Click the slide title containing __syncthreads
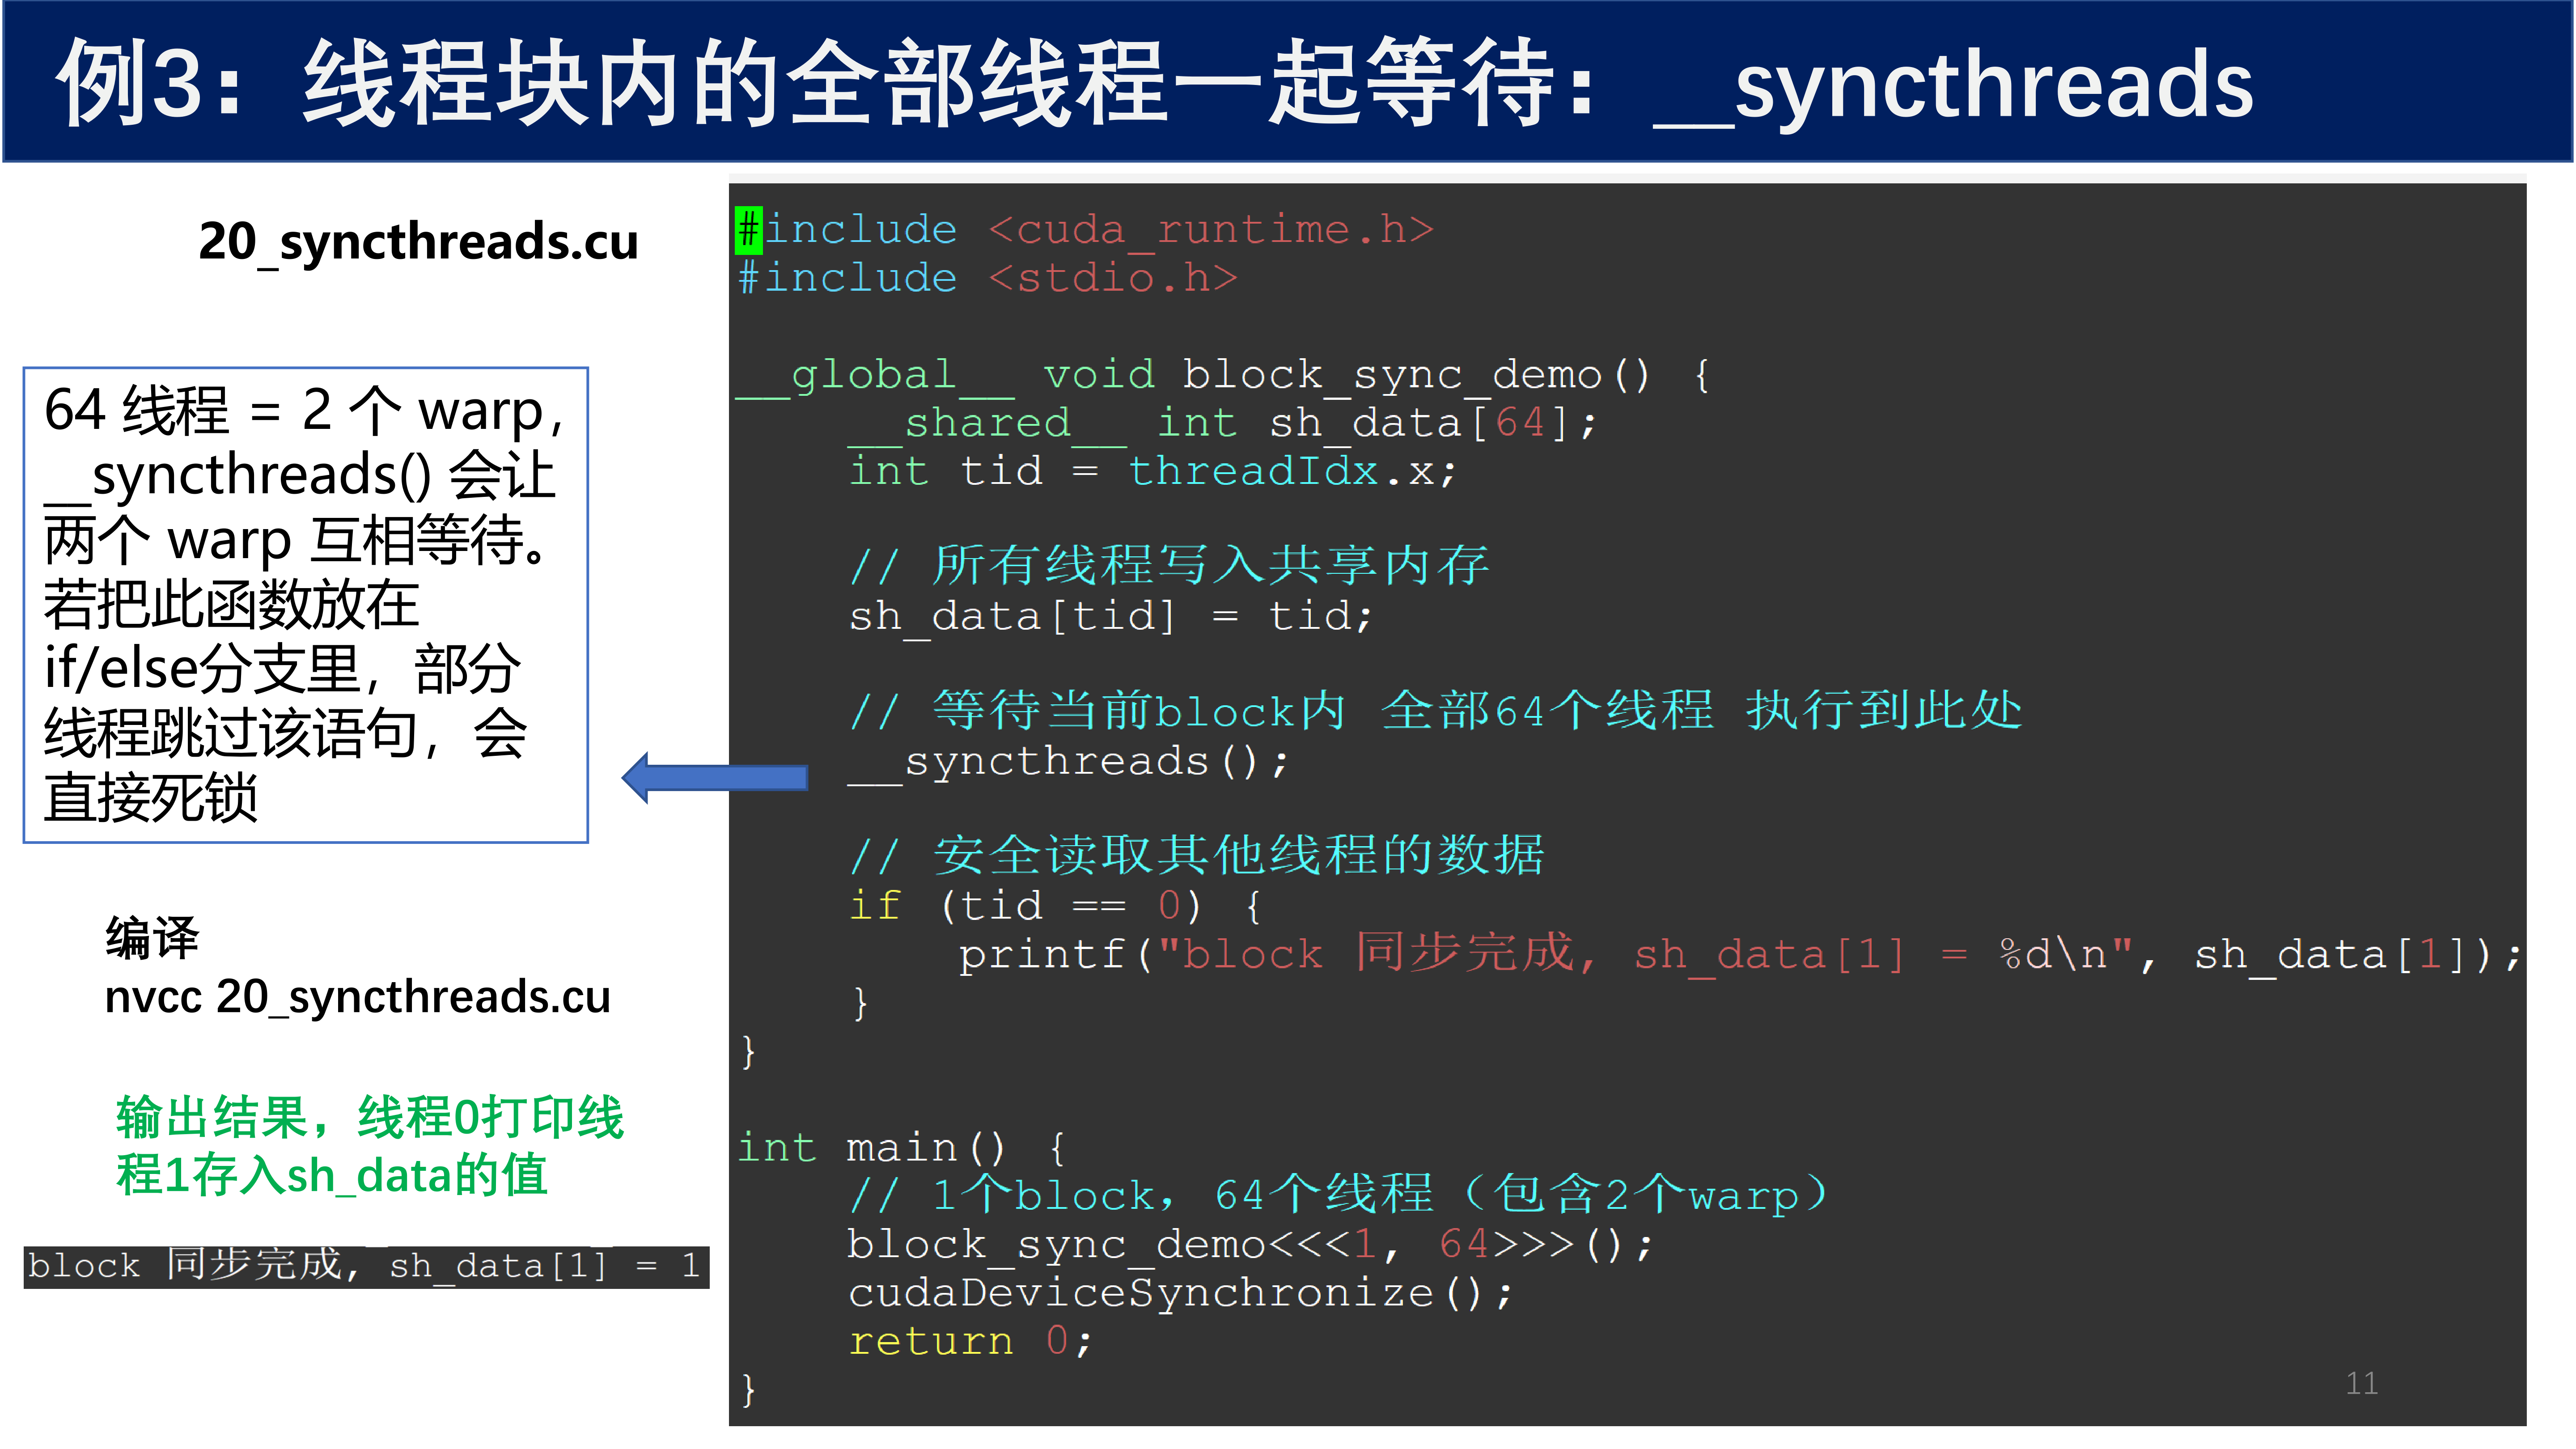 [x=1155, y=84]
